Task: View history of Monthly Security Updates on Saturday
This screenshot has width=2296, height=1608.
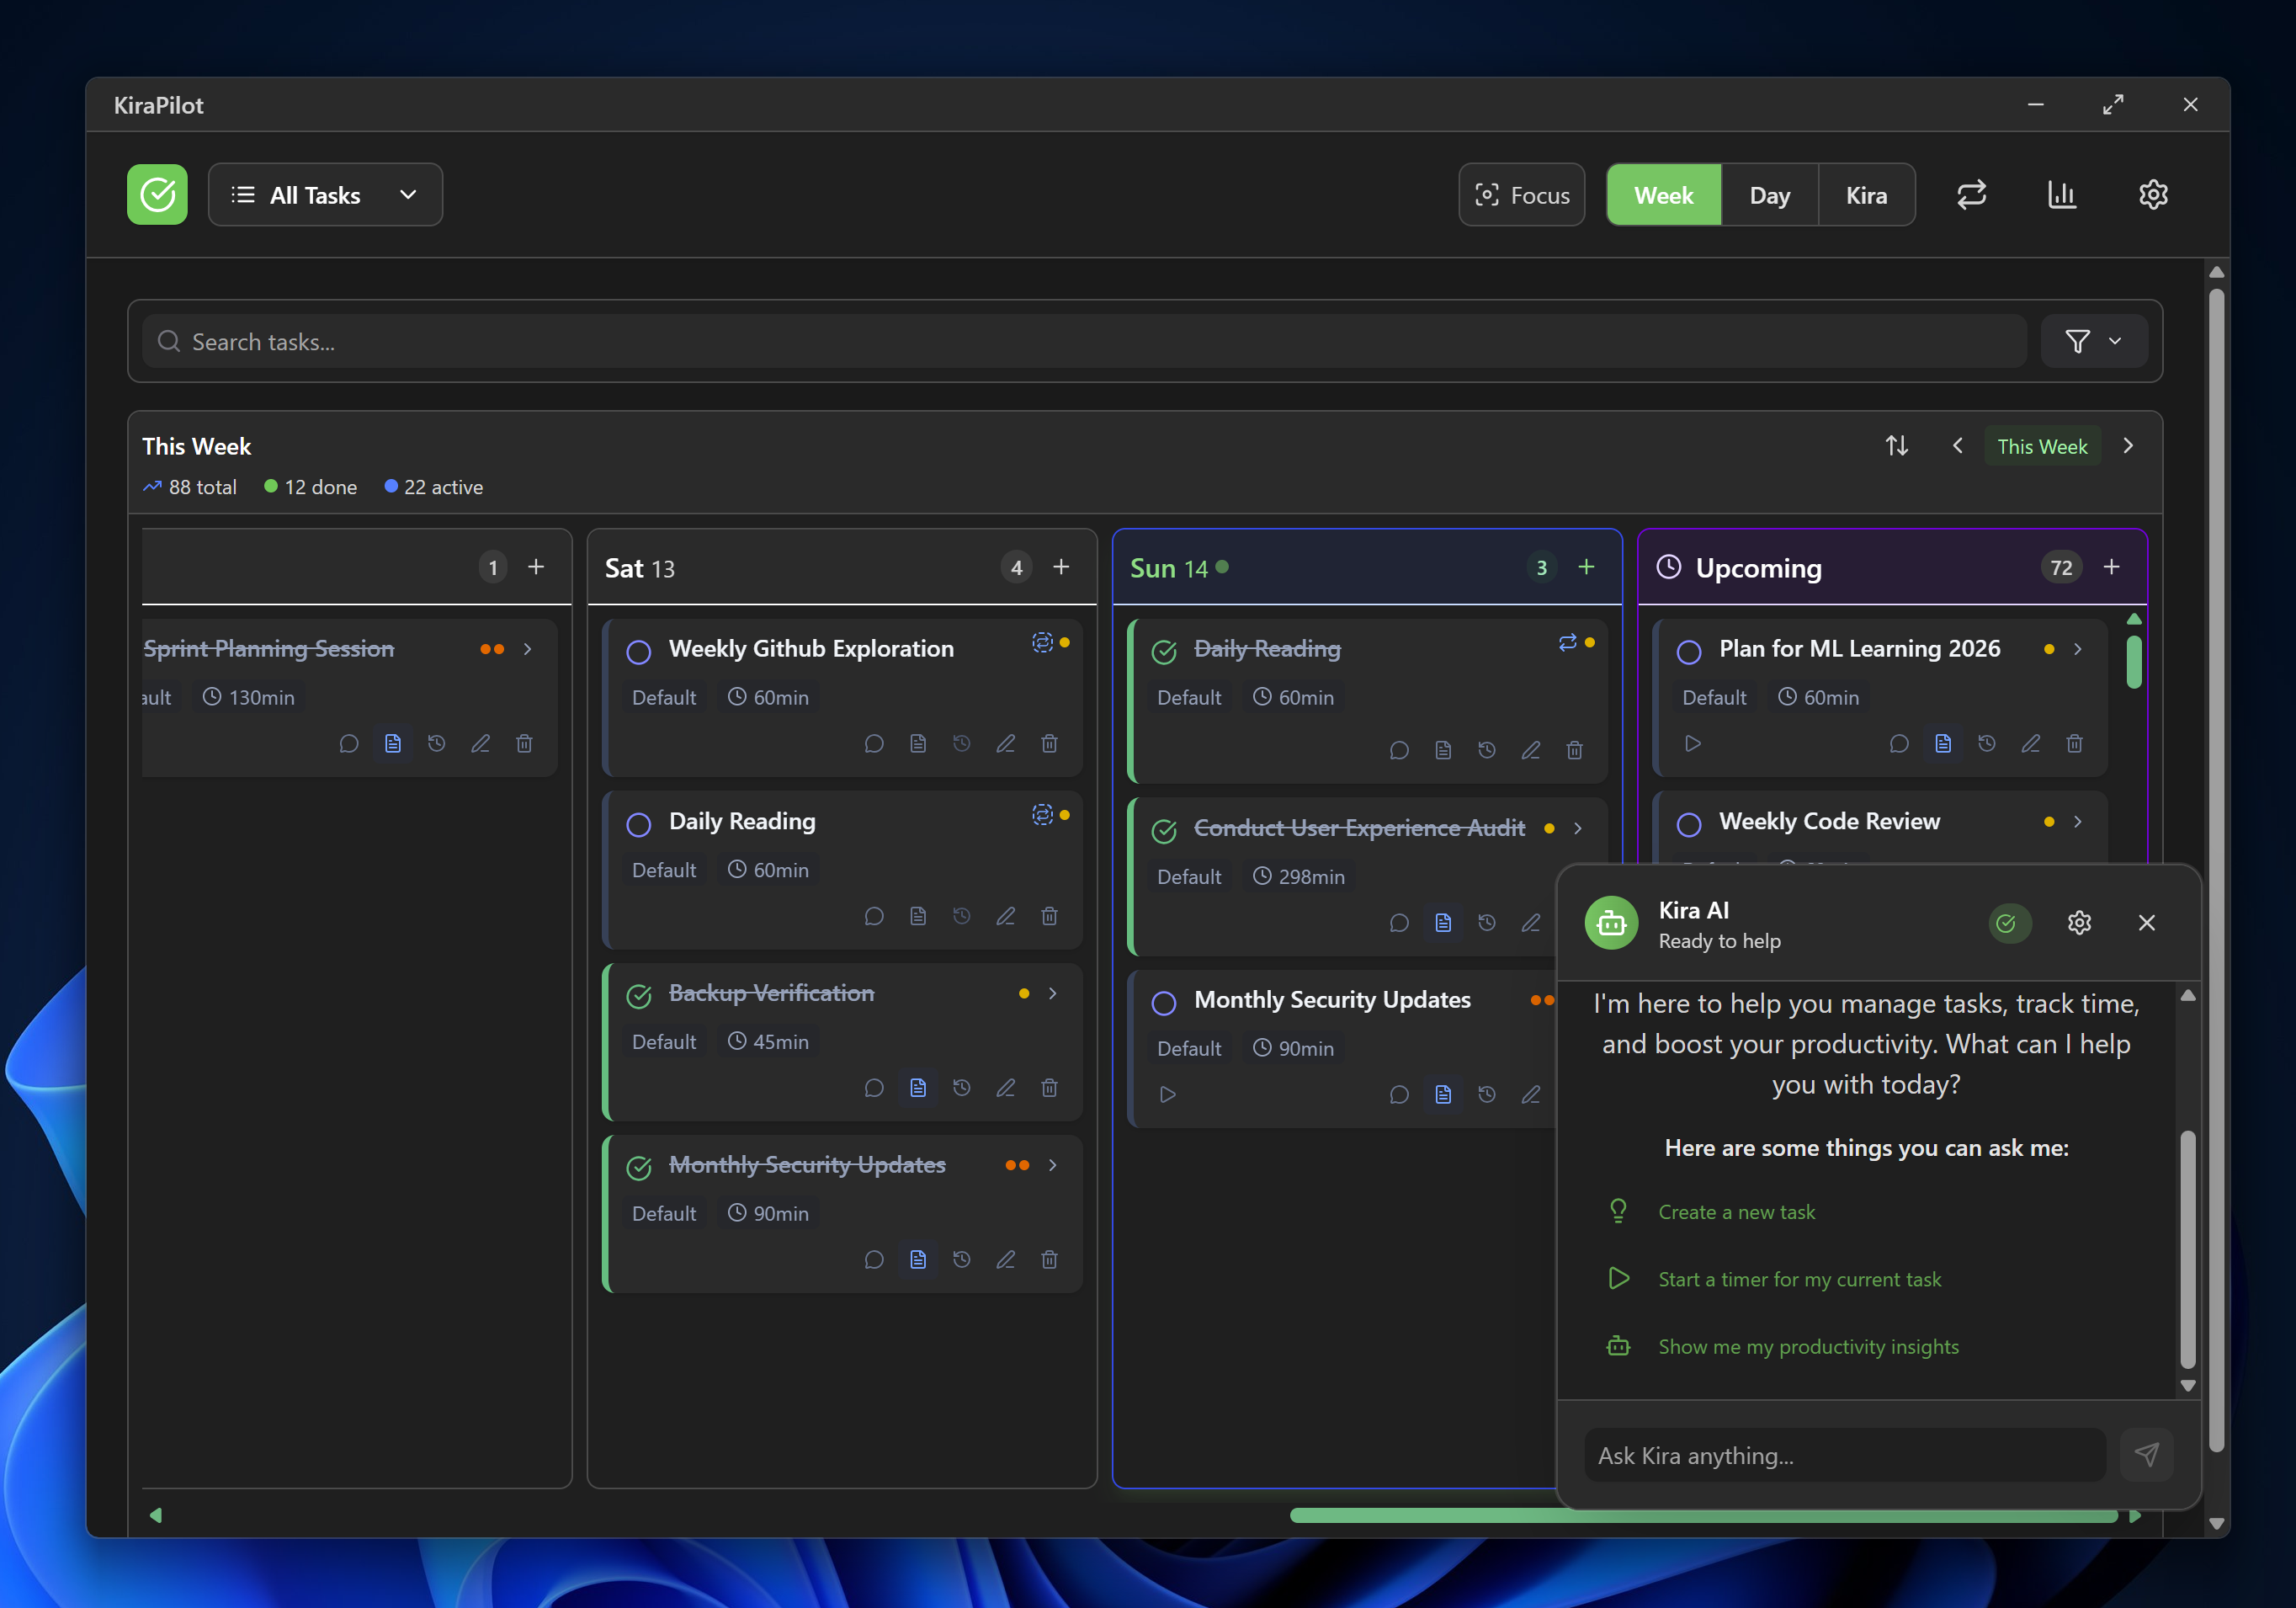Action: [x=961, y=1260]
